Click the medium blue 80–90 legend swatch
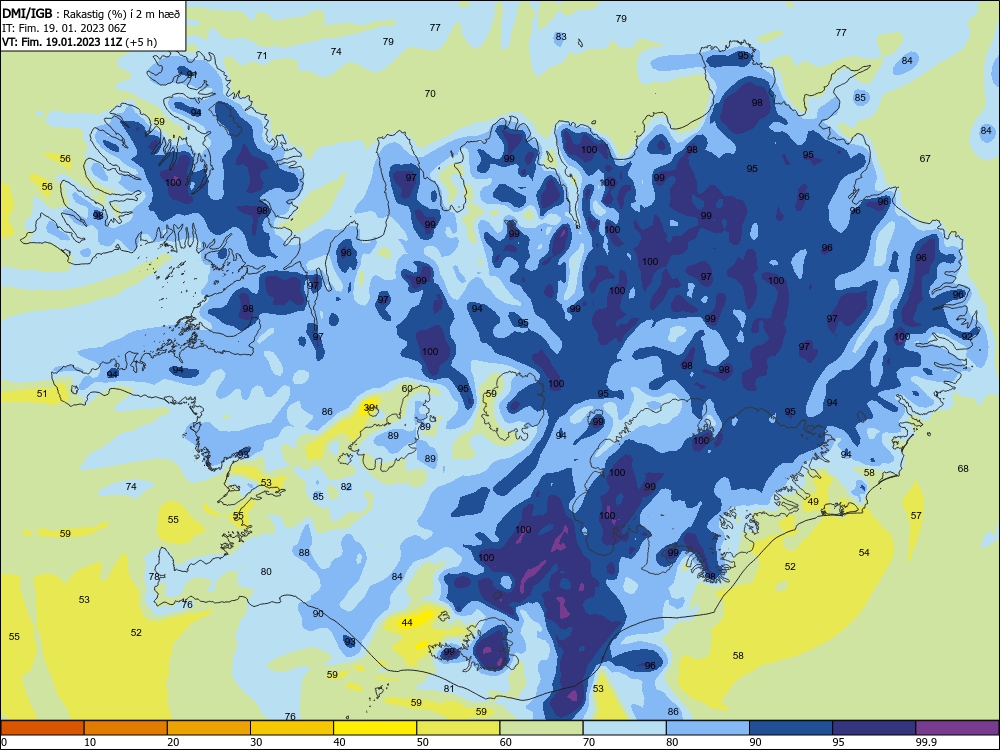1000x750 pixels. pyautogui.click(x=708, y=728)
